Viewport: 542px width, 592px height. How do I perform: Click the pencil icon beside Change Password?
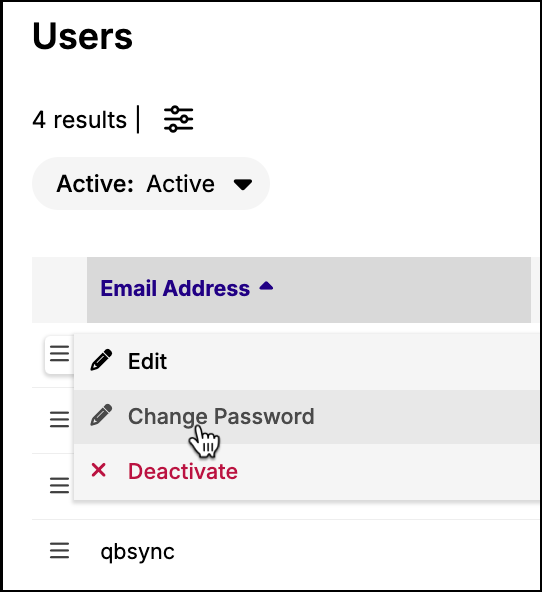101,415
